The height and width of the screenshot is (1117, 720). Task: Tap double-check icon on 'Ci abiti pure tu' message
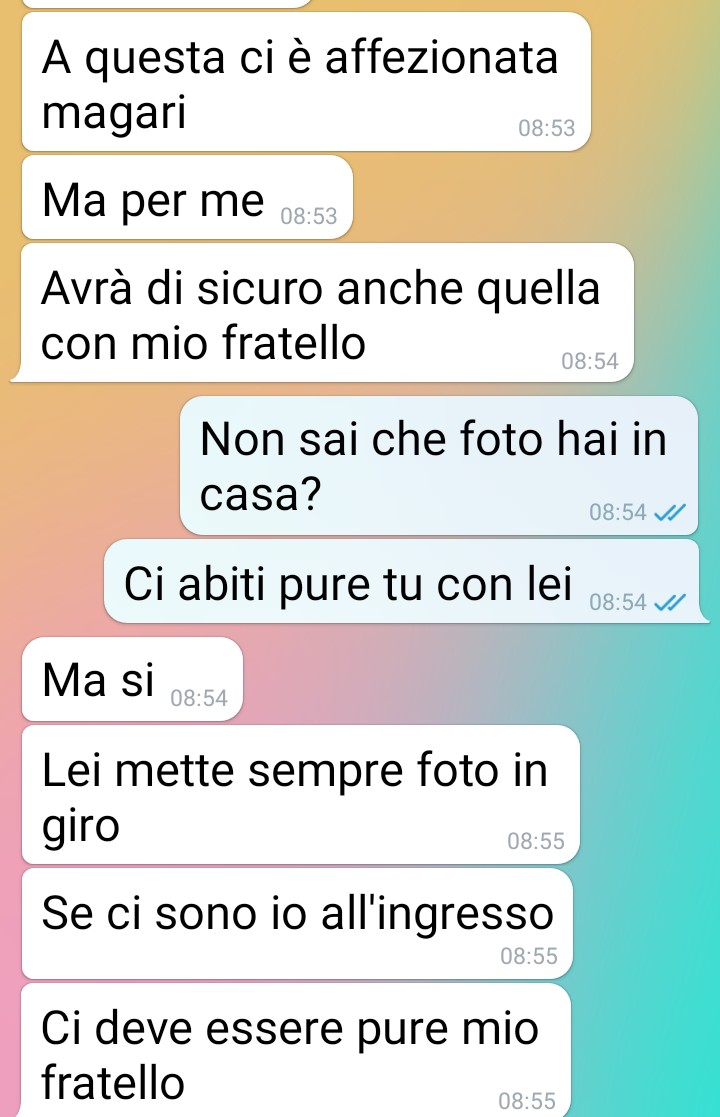point(669,603)
